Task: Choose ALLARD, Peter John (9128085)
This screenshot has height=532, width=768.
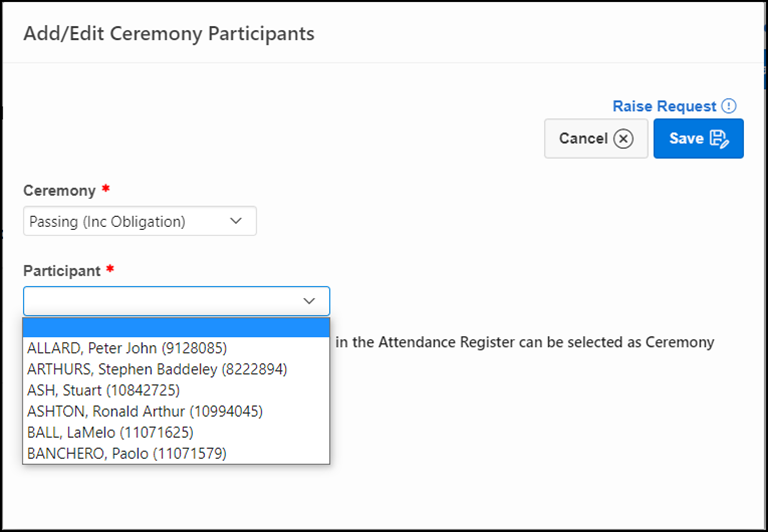Action: pyautogui.click(x=127, y=348)
